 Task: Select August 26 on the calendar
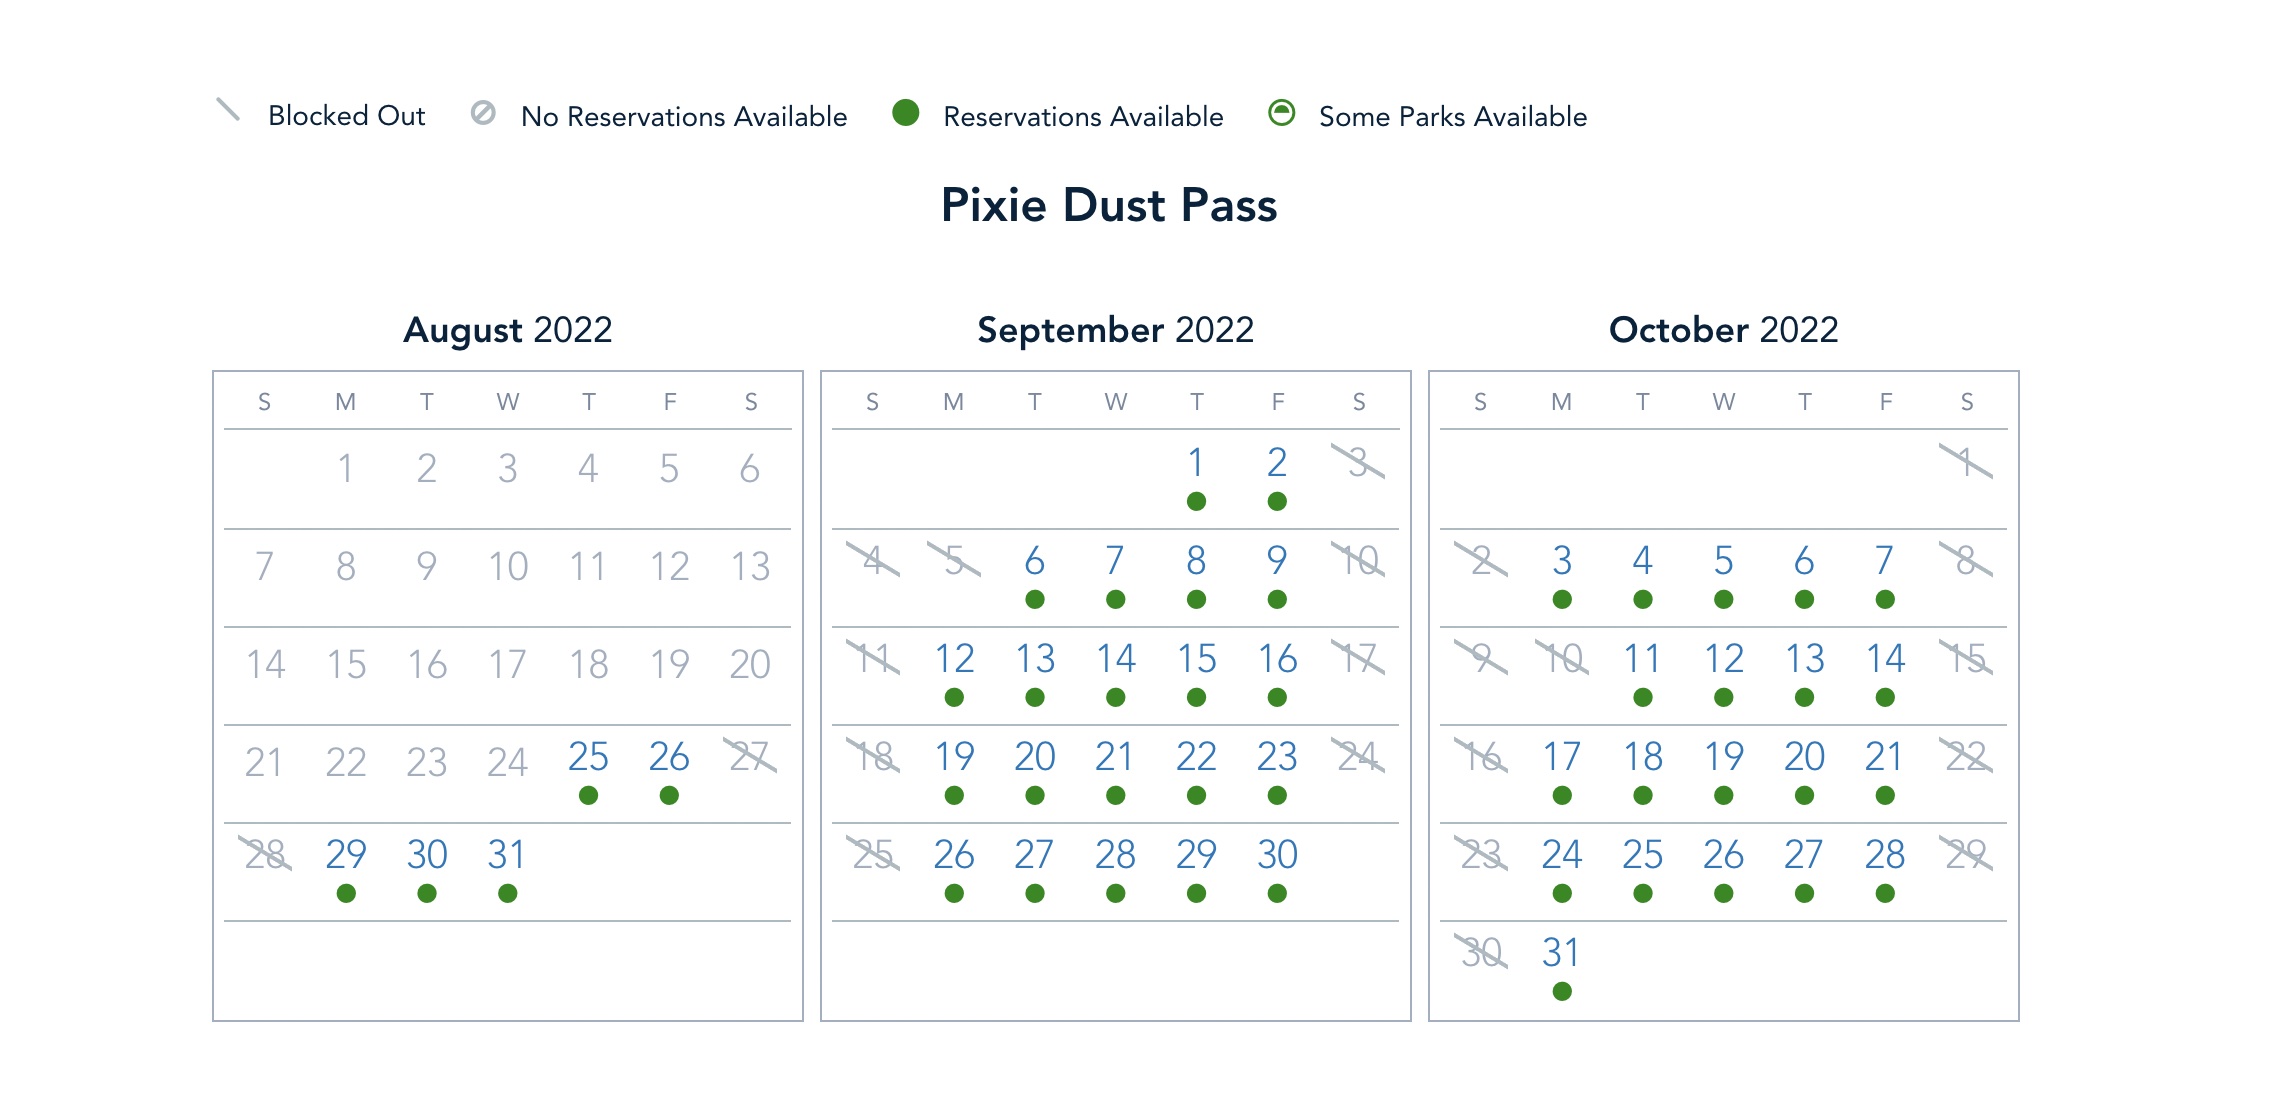click(669, 757)
